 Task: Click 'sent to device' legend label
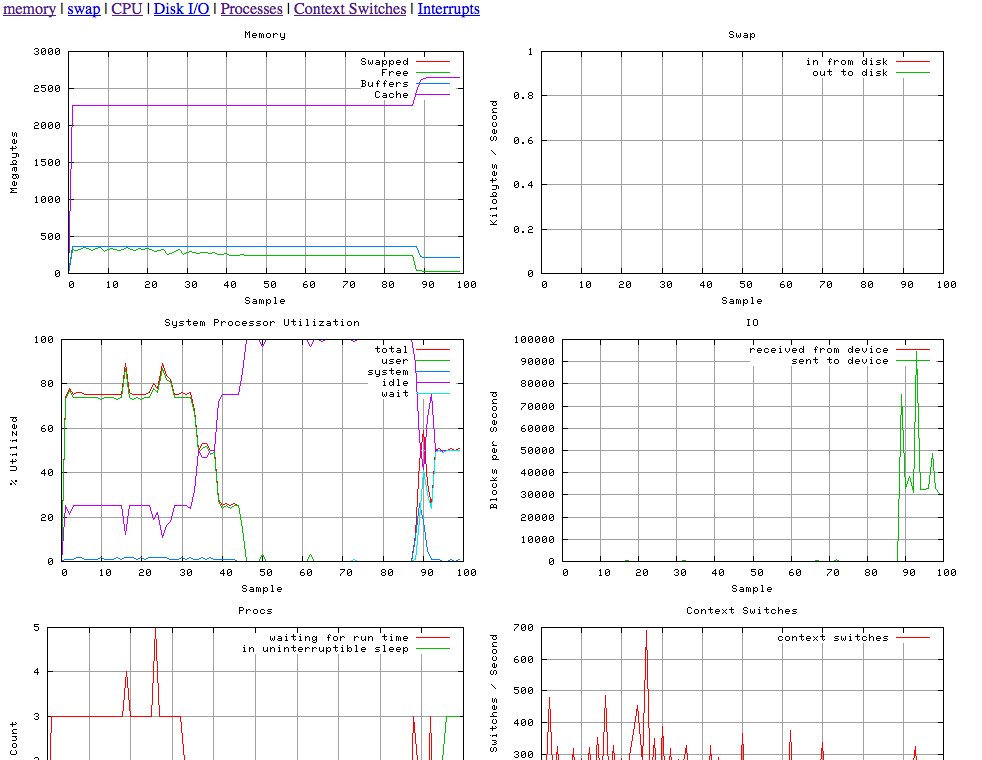(840, 361)
